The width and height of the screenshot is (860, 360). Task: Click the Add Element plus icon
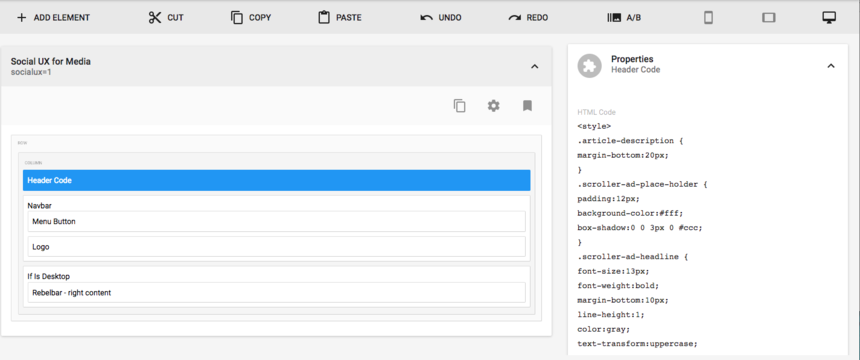(21, 18)
